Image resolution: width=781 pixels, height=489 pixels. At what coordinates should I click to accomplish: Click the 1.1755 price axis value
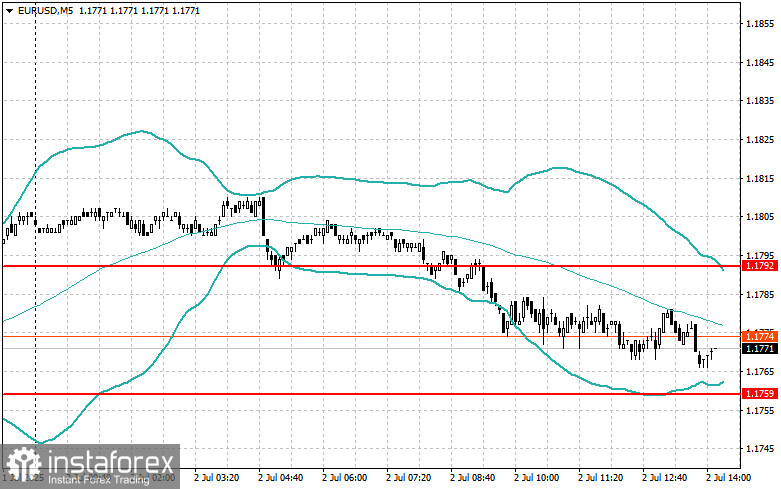click(760, 410)
